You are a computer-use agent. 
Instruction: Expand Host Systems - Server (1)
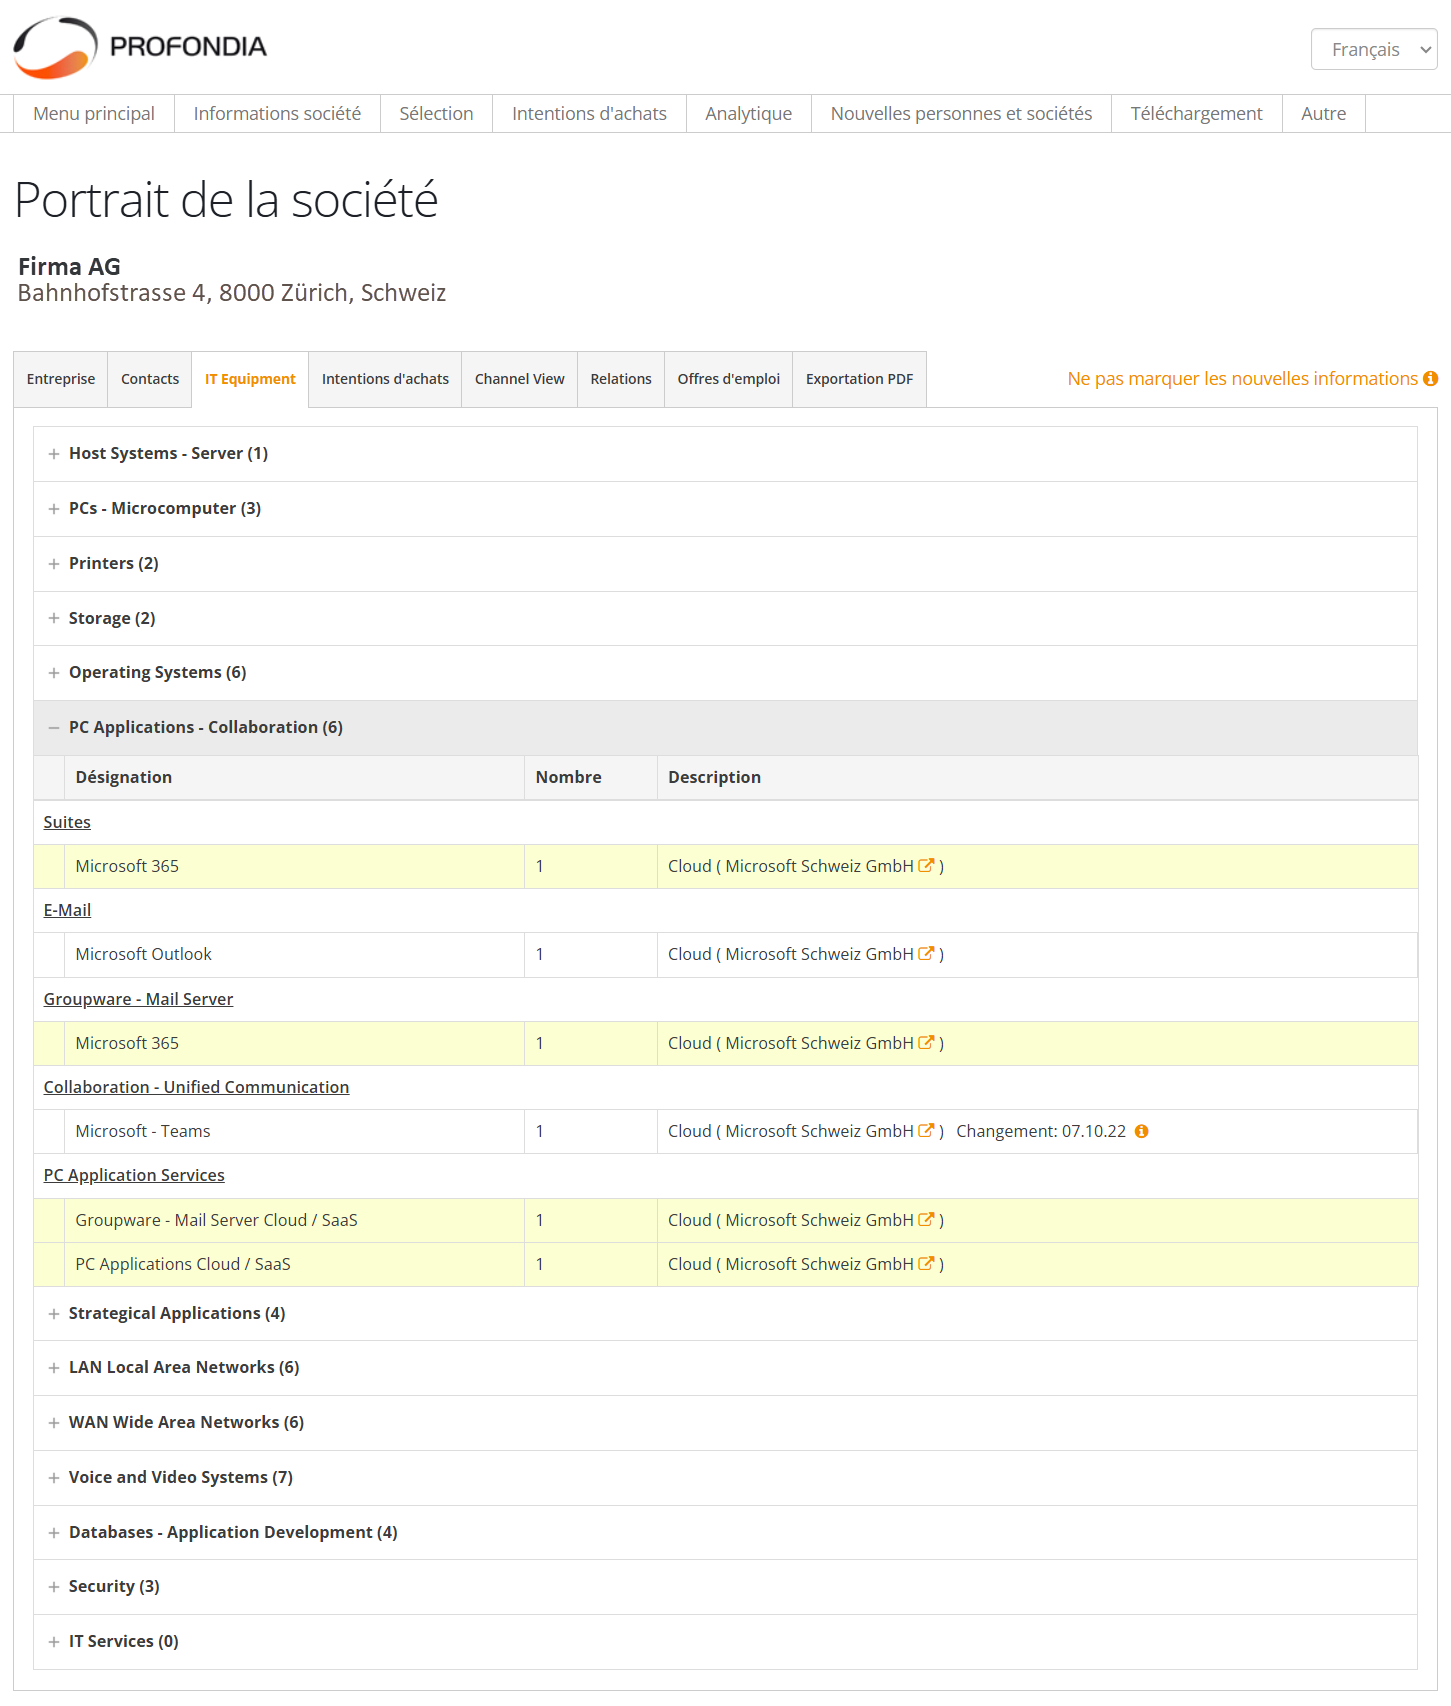point(725,454)
